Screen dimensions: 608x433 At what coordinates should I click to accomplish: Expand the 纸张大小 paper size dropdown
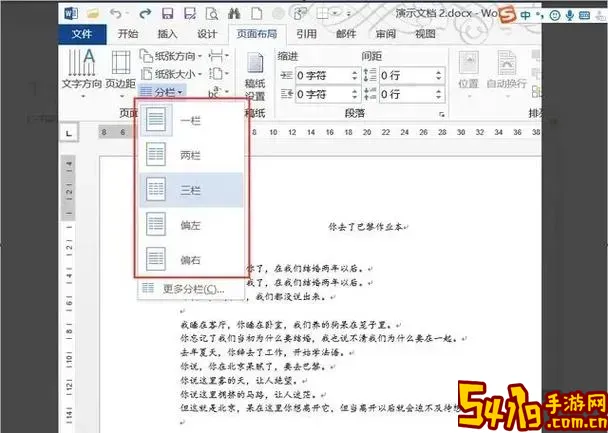pyautogui.click(x=171, y=74)
